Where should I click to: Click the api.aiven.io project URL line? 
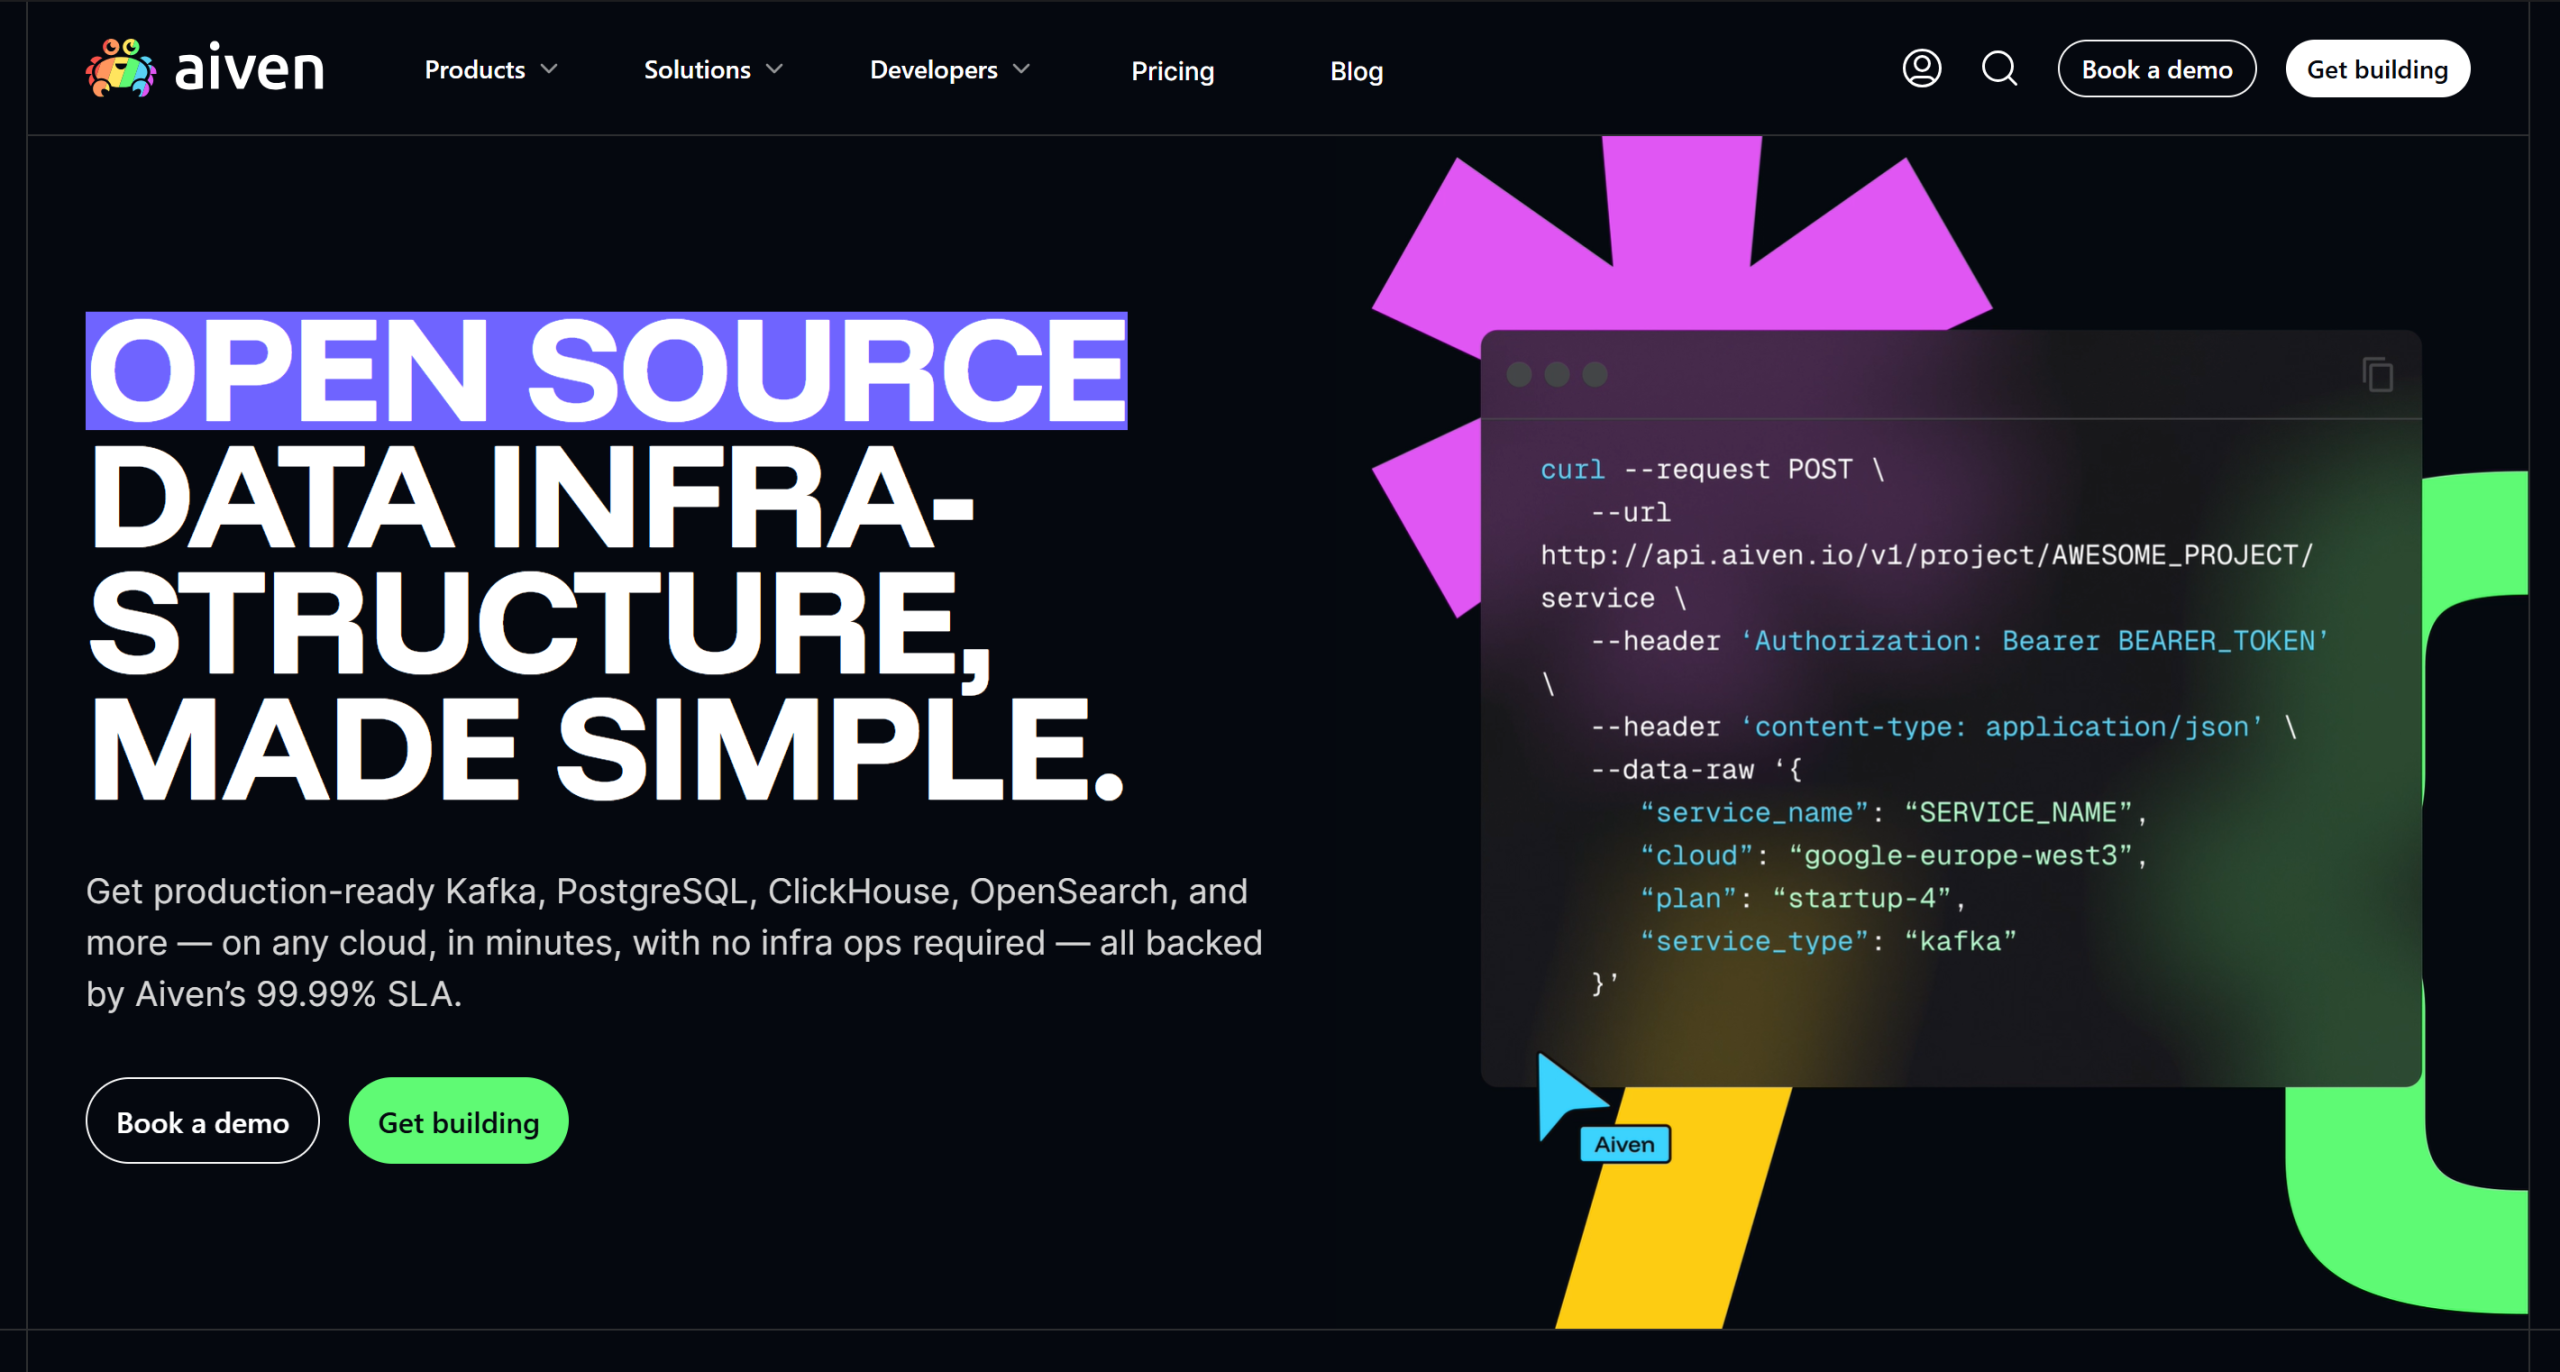point(1927,555)
